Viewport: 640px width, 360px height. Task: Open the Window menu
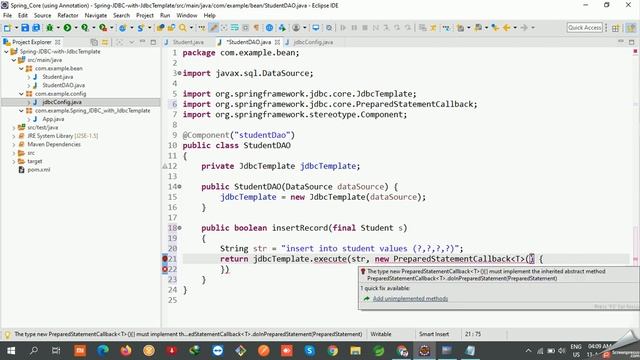tap(187, 16)
